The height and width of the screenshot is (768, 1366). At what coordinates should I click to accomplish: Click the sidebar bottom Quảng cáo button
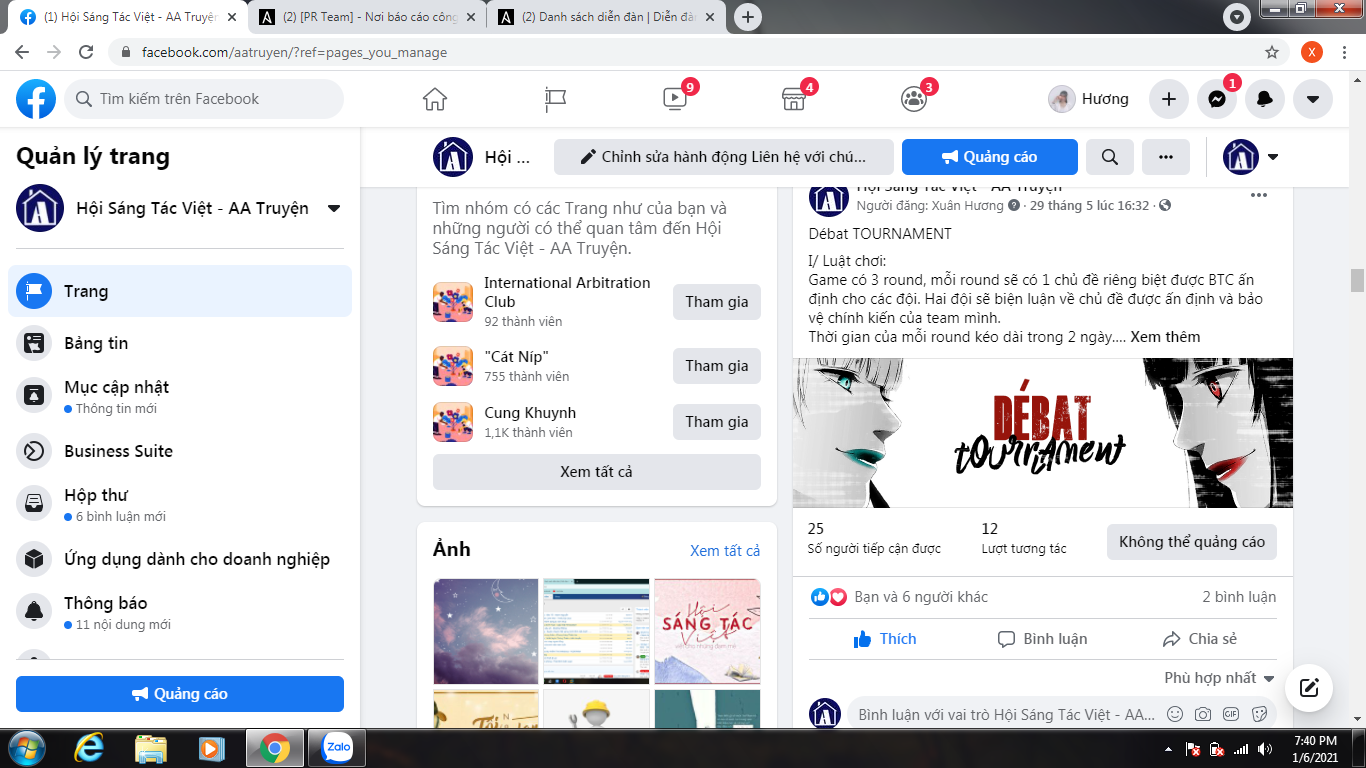[180, 694]
